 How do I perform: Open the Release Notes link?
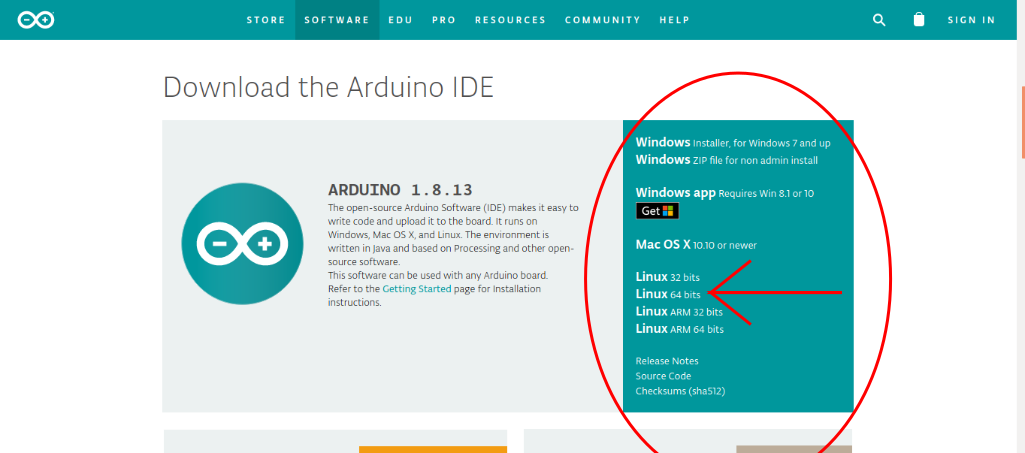point(667,361)
